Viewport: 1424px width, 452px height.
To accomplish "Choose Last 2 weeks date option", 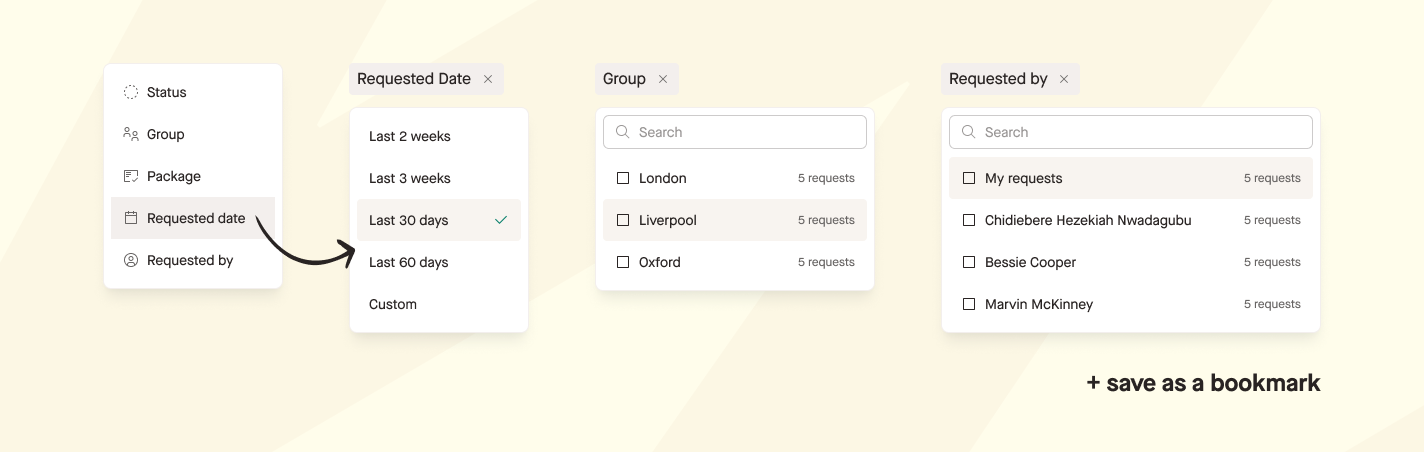I will 410,136.
